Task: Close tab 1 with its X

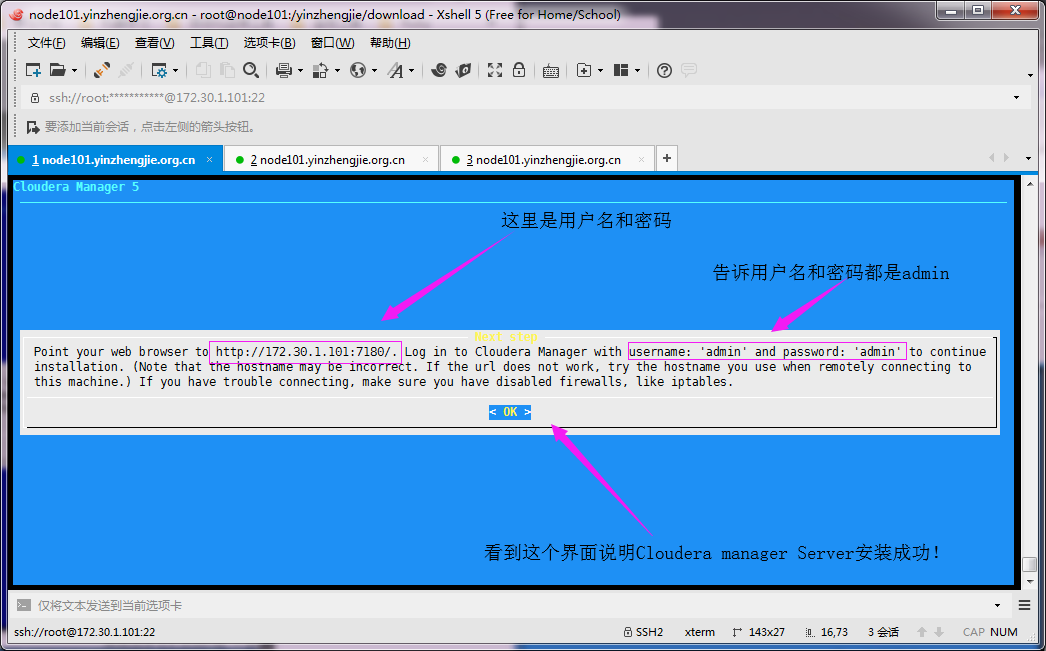Action: (x=209, y=160)
